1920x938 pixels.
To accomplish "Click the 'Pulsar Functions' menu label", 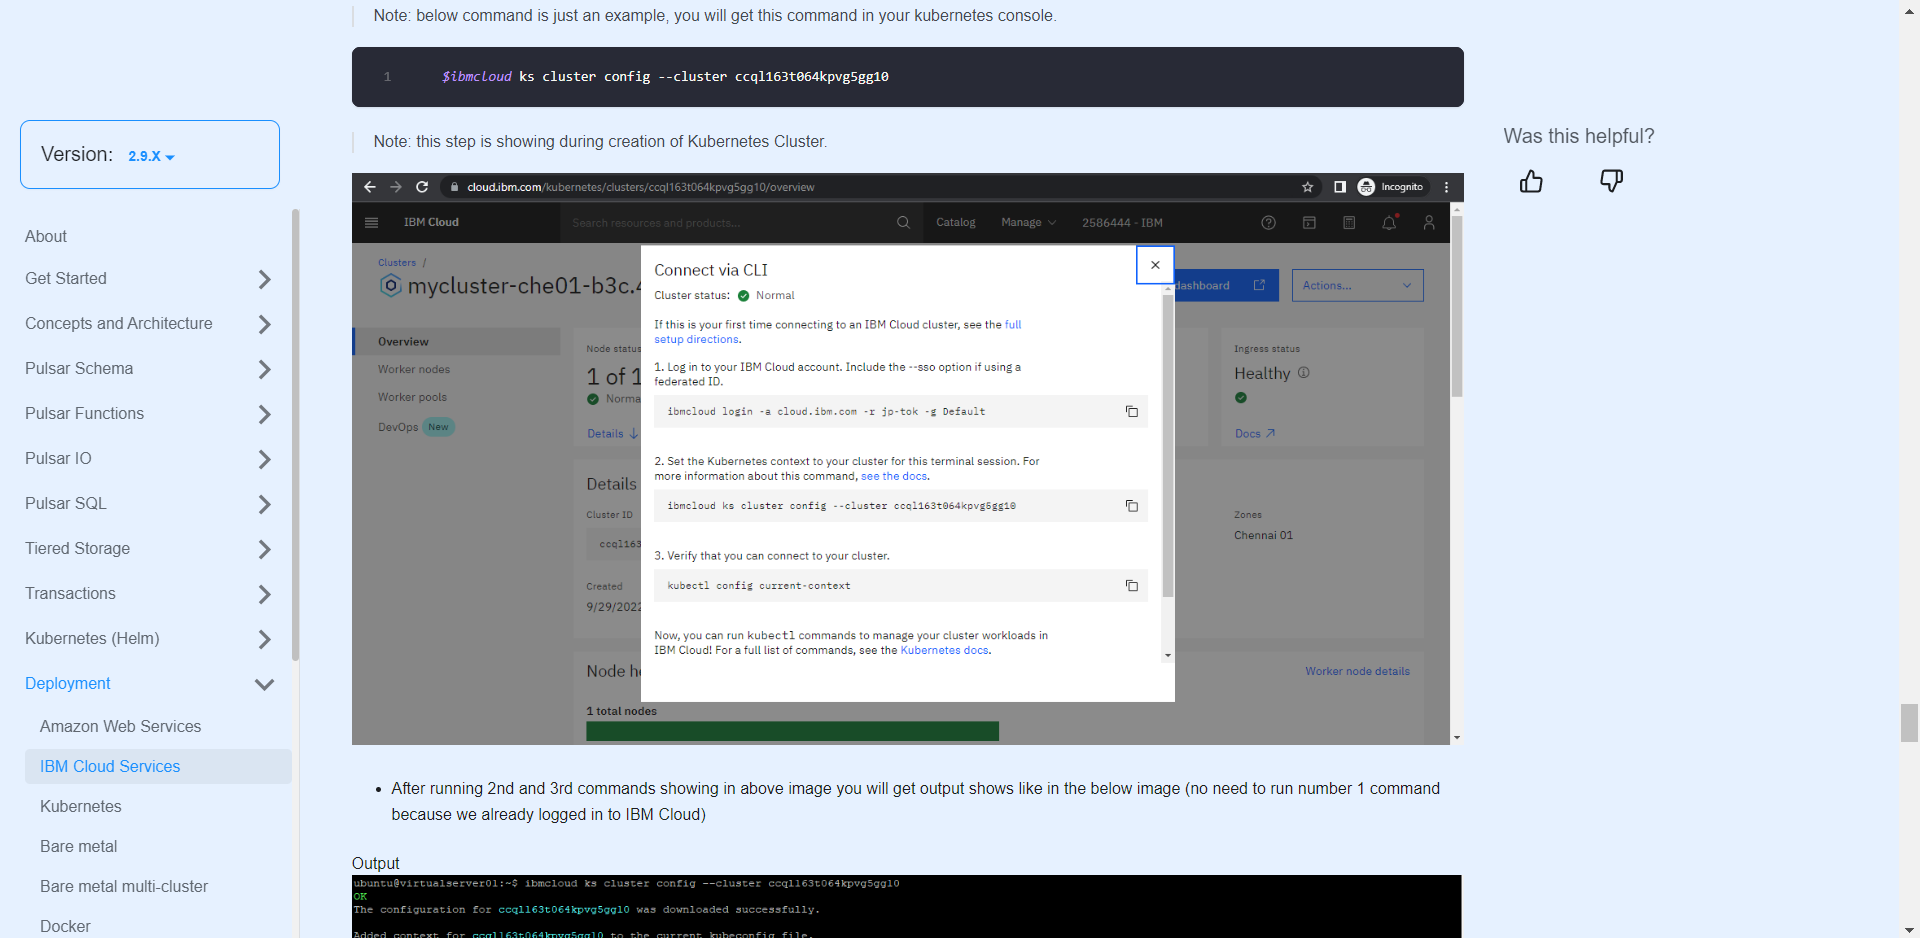I will pos(84,413).
